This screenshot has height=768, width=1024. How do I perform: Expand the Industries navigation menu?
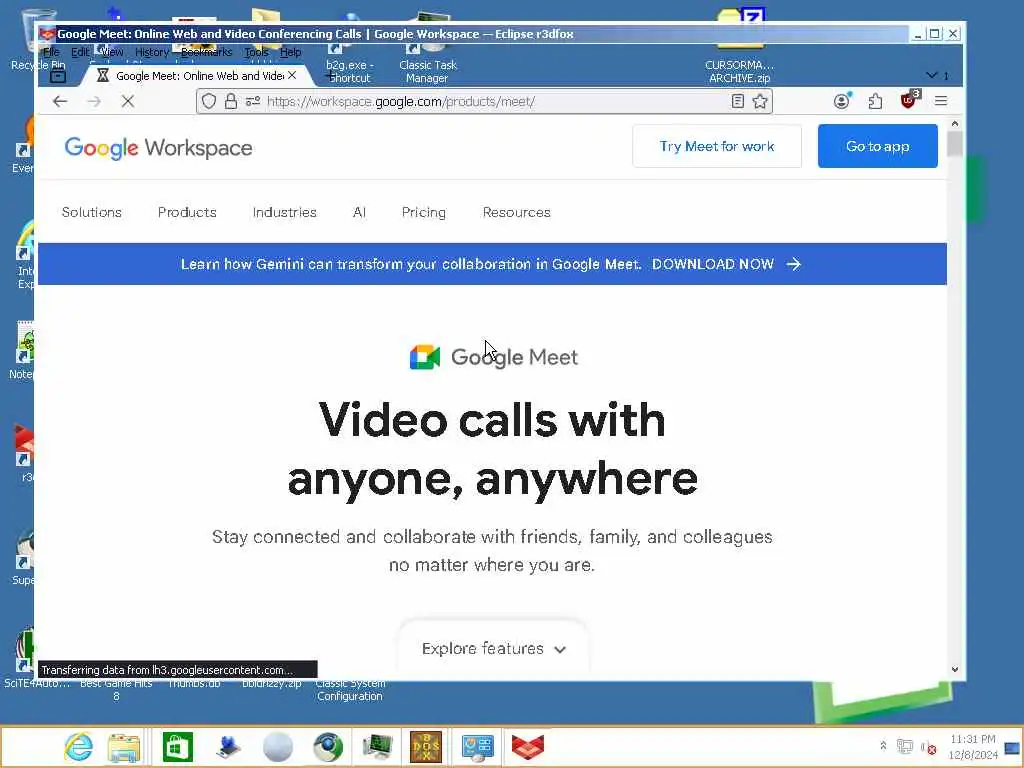[x=285, y=212]
